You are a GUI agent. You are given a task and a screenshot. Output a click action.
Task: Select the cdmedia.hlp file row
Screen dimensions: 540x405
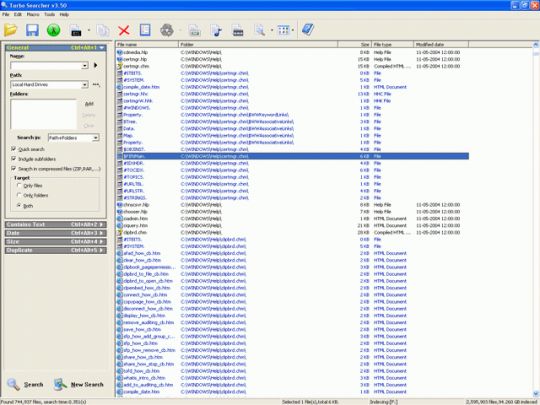coord(292,53)
